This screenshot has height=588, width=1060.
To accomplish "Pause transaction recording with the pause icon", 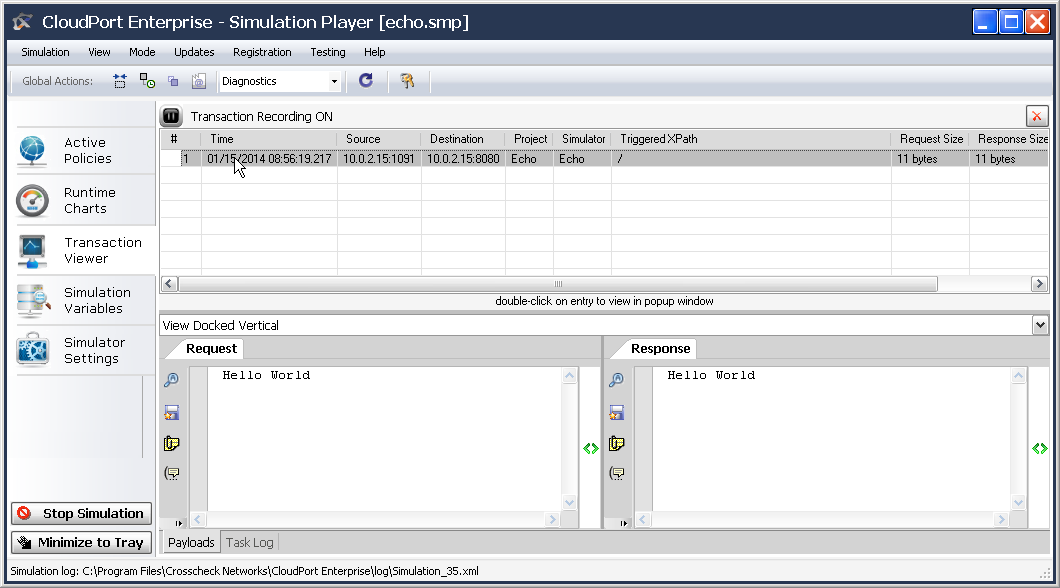I will pyautogui.click(x=172, y=116).
